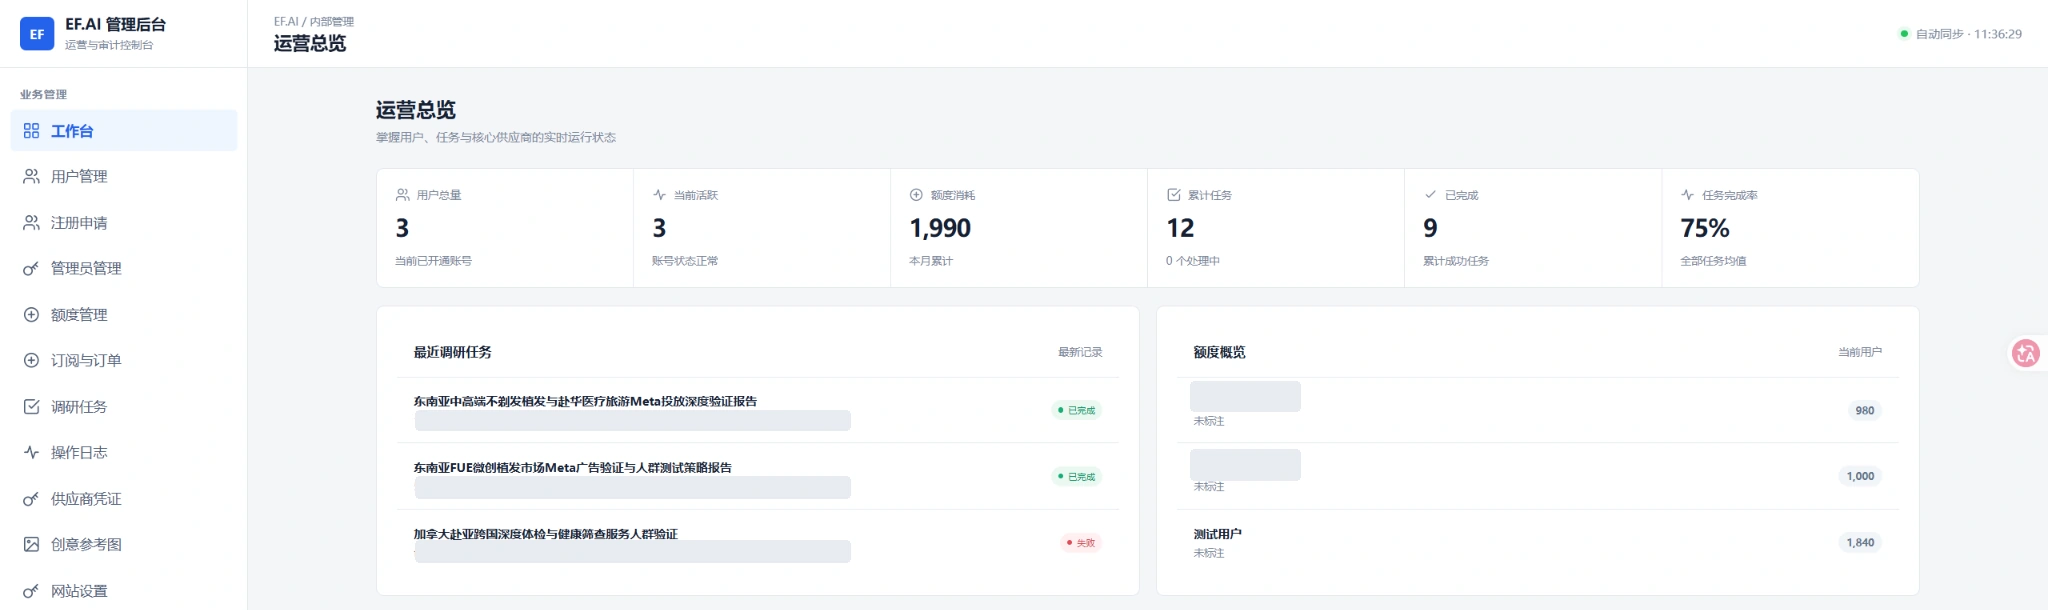This screenshot has height=610, width=2048.
Task: Open 额度管理 via its plus-circle icon
Action: (31, 315)
